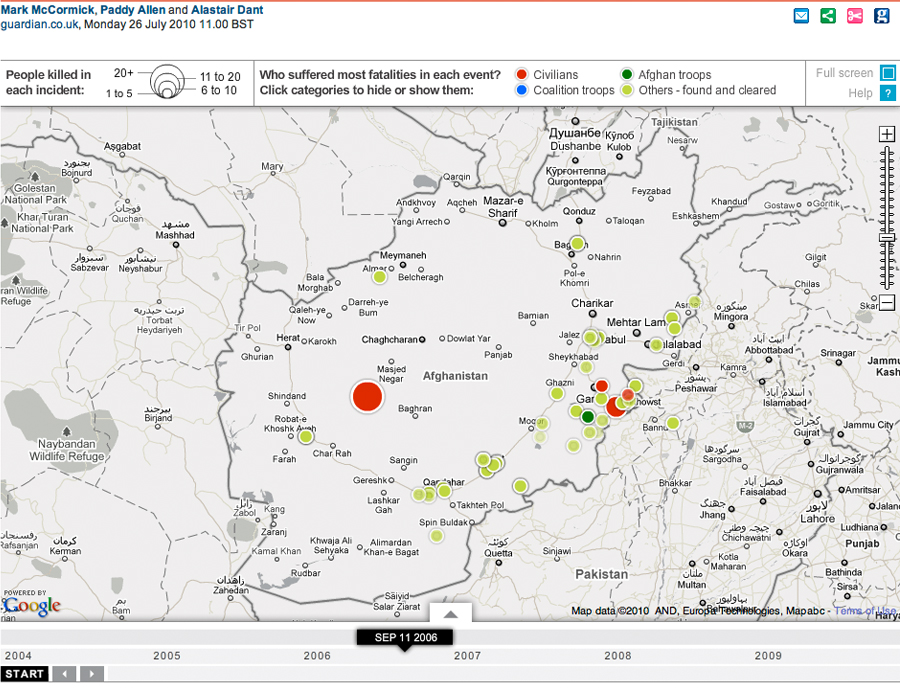900x691 pixels.
Task: Click the pink clip scissors icon
Action: click(855, 15)
